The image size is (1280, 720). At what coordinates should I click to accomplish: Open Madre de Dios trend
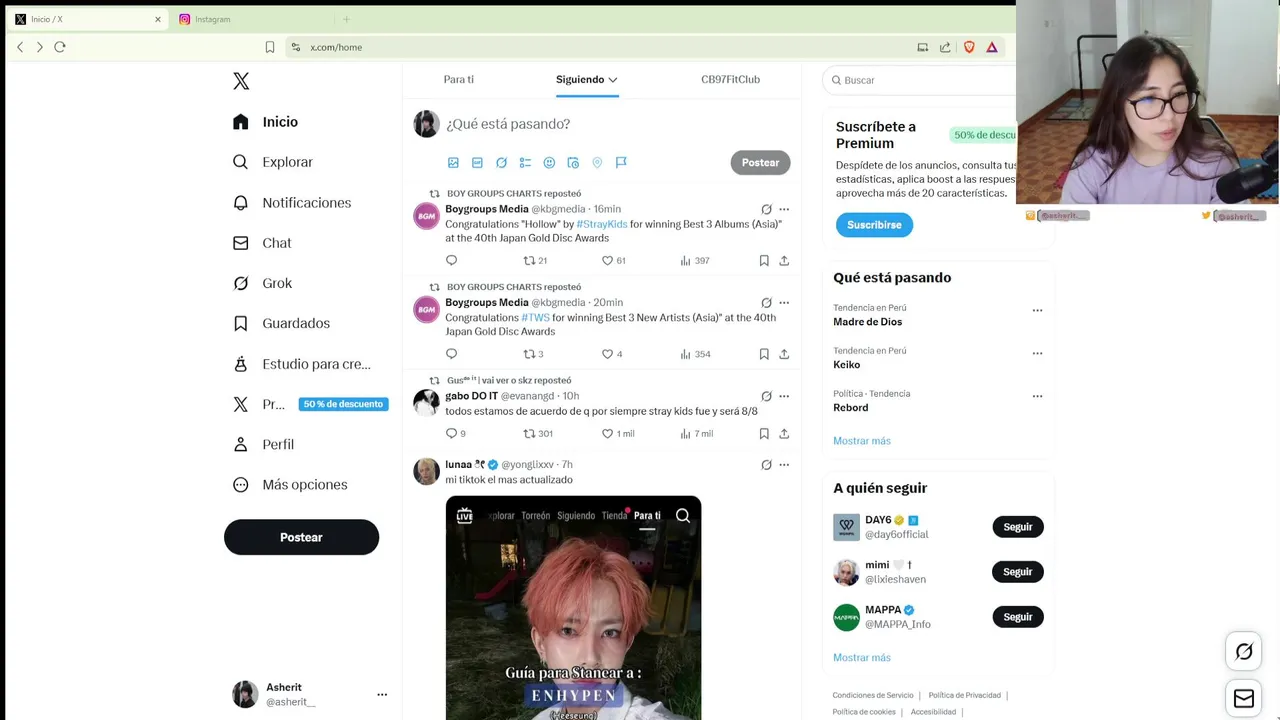click(x=868, y=322)
